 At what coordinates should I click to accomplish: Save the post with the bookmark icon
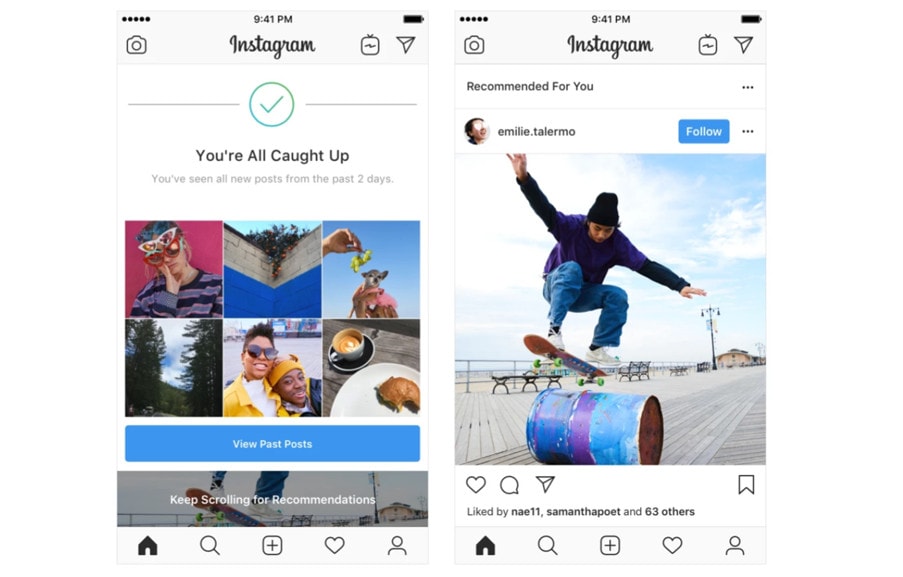746,485
